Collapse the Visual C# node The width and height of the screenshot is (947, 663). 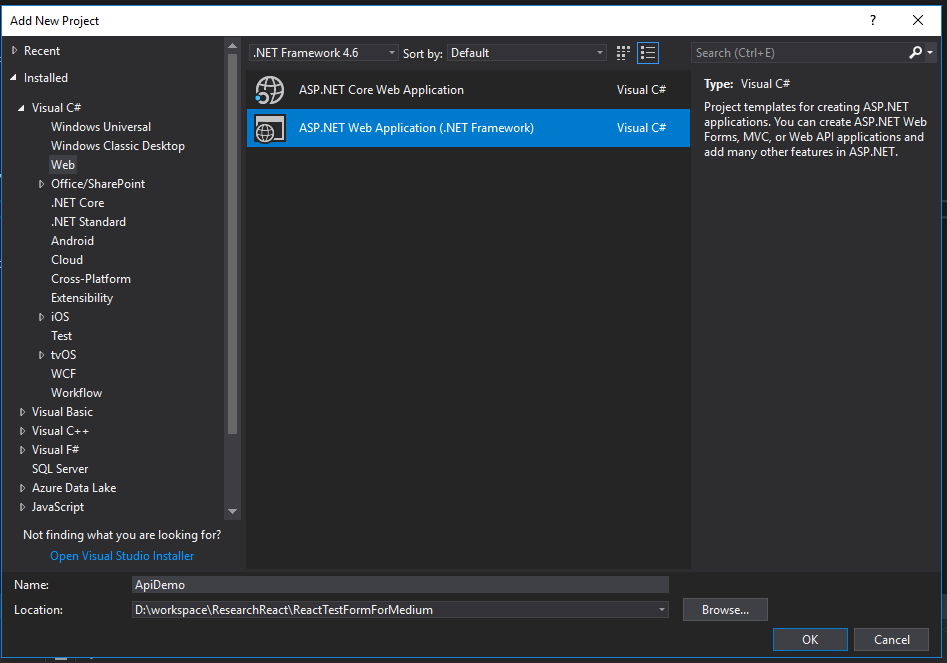21,107
